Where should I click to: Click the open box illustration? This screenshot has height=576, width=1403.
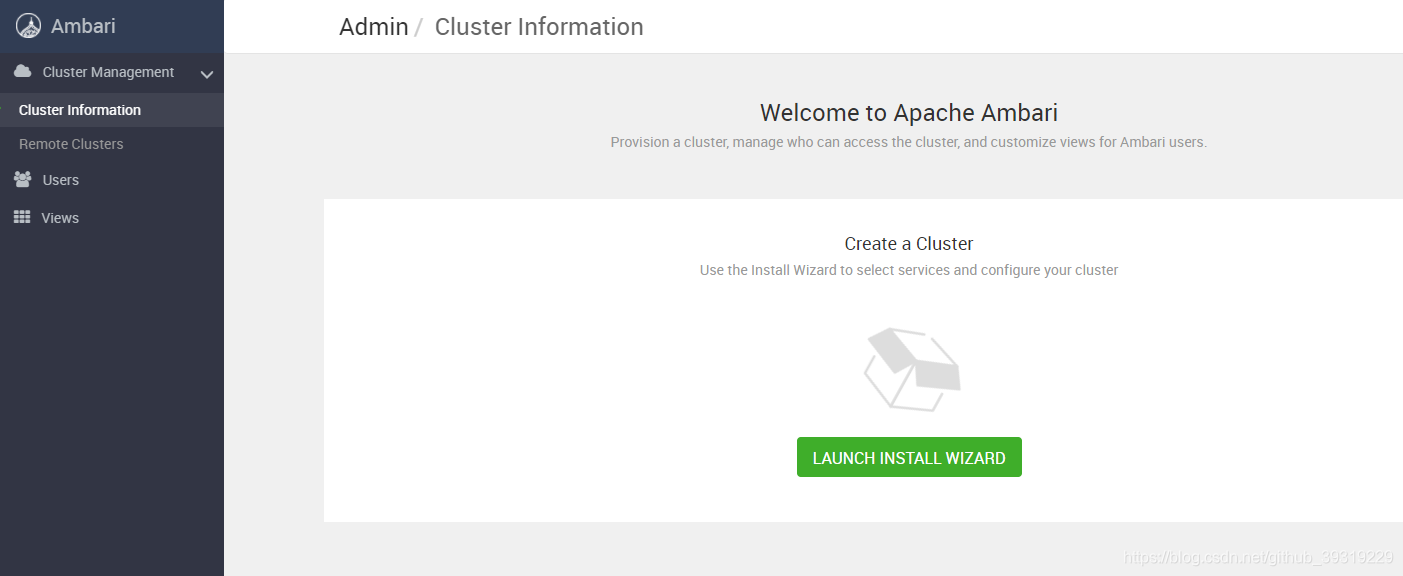(x=912, y=369)
